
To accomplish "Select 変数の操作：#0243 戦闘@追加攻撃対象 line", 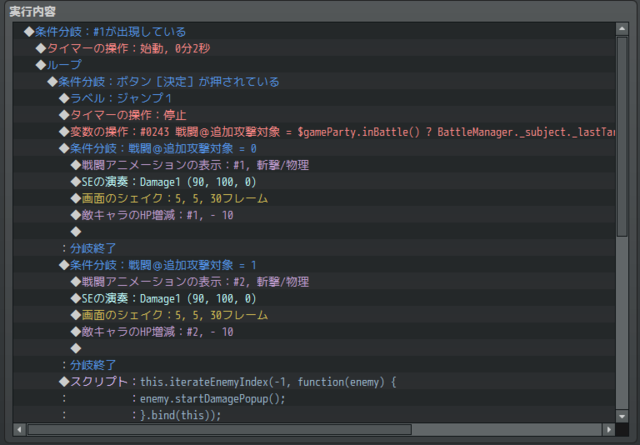I will click(314, 132).
